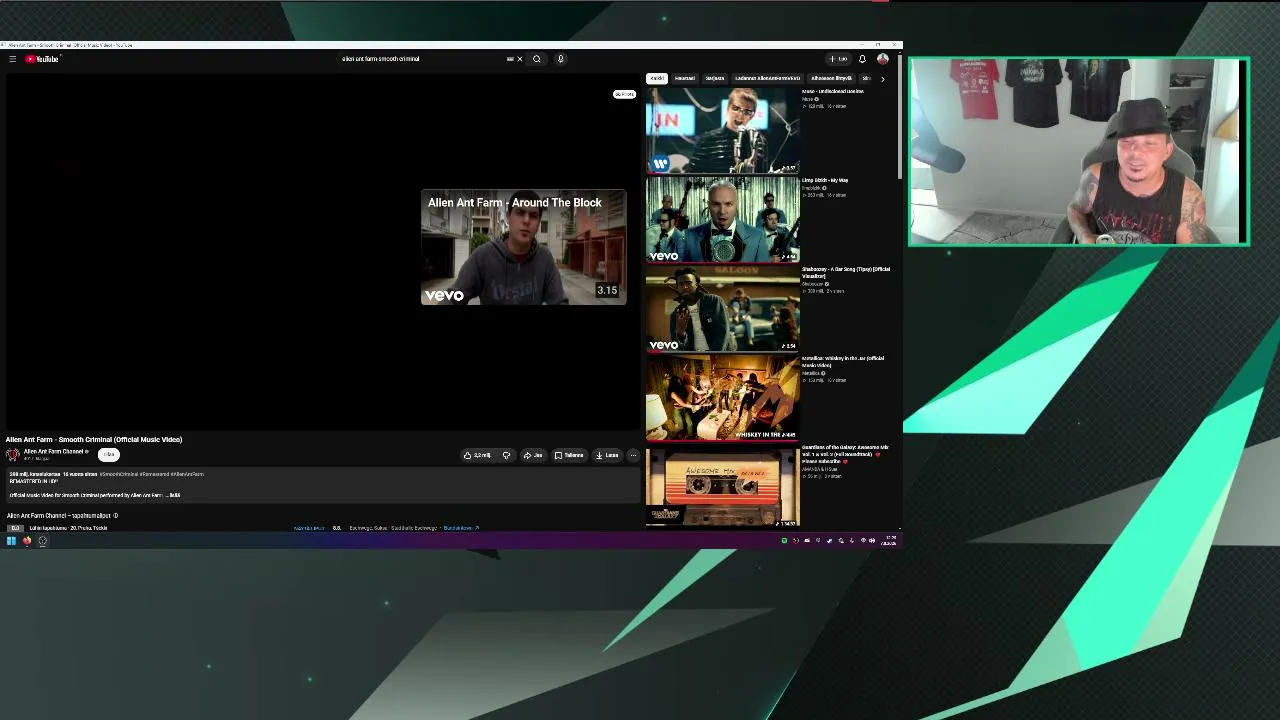Go to the YouTube home logo

coord(42,59)
